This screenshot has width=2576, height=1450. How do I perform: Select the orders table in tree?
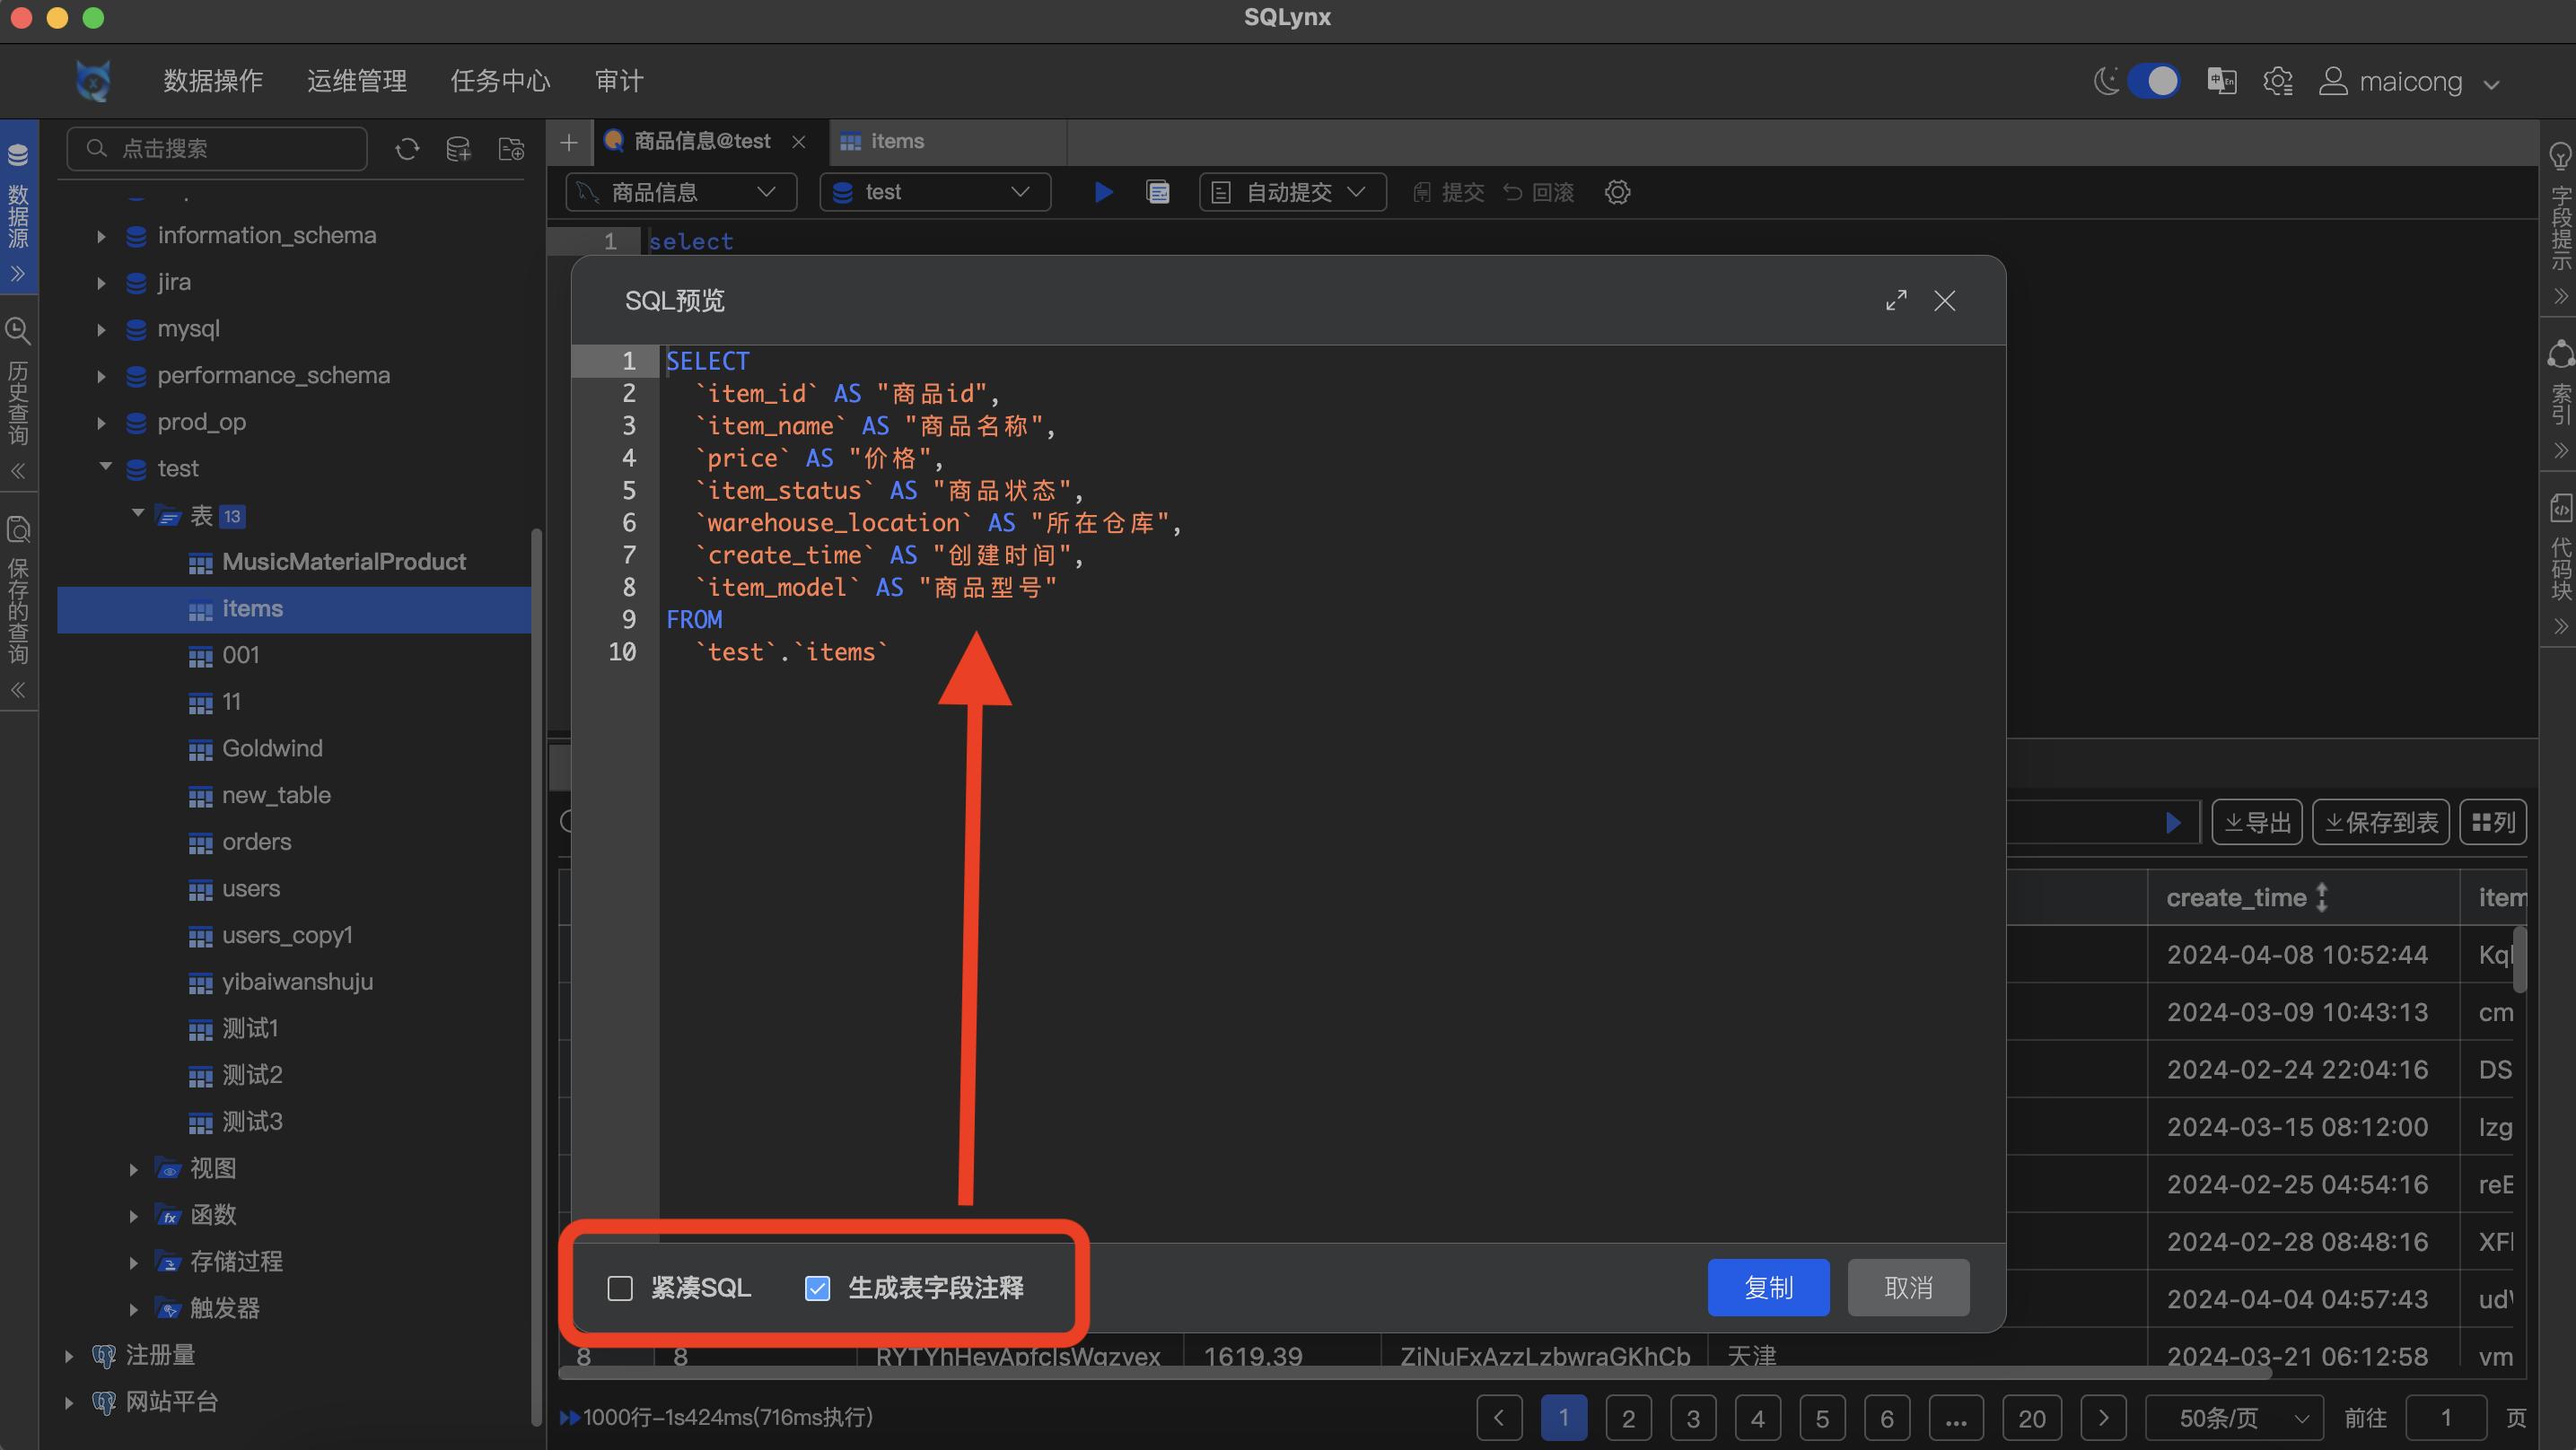256,842
